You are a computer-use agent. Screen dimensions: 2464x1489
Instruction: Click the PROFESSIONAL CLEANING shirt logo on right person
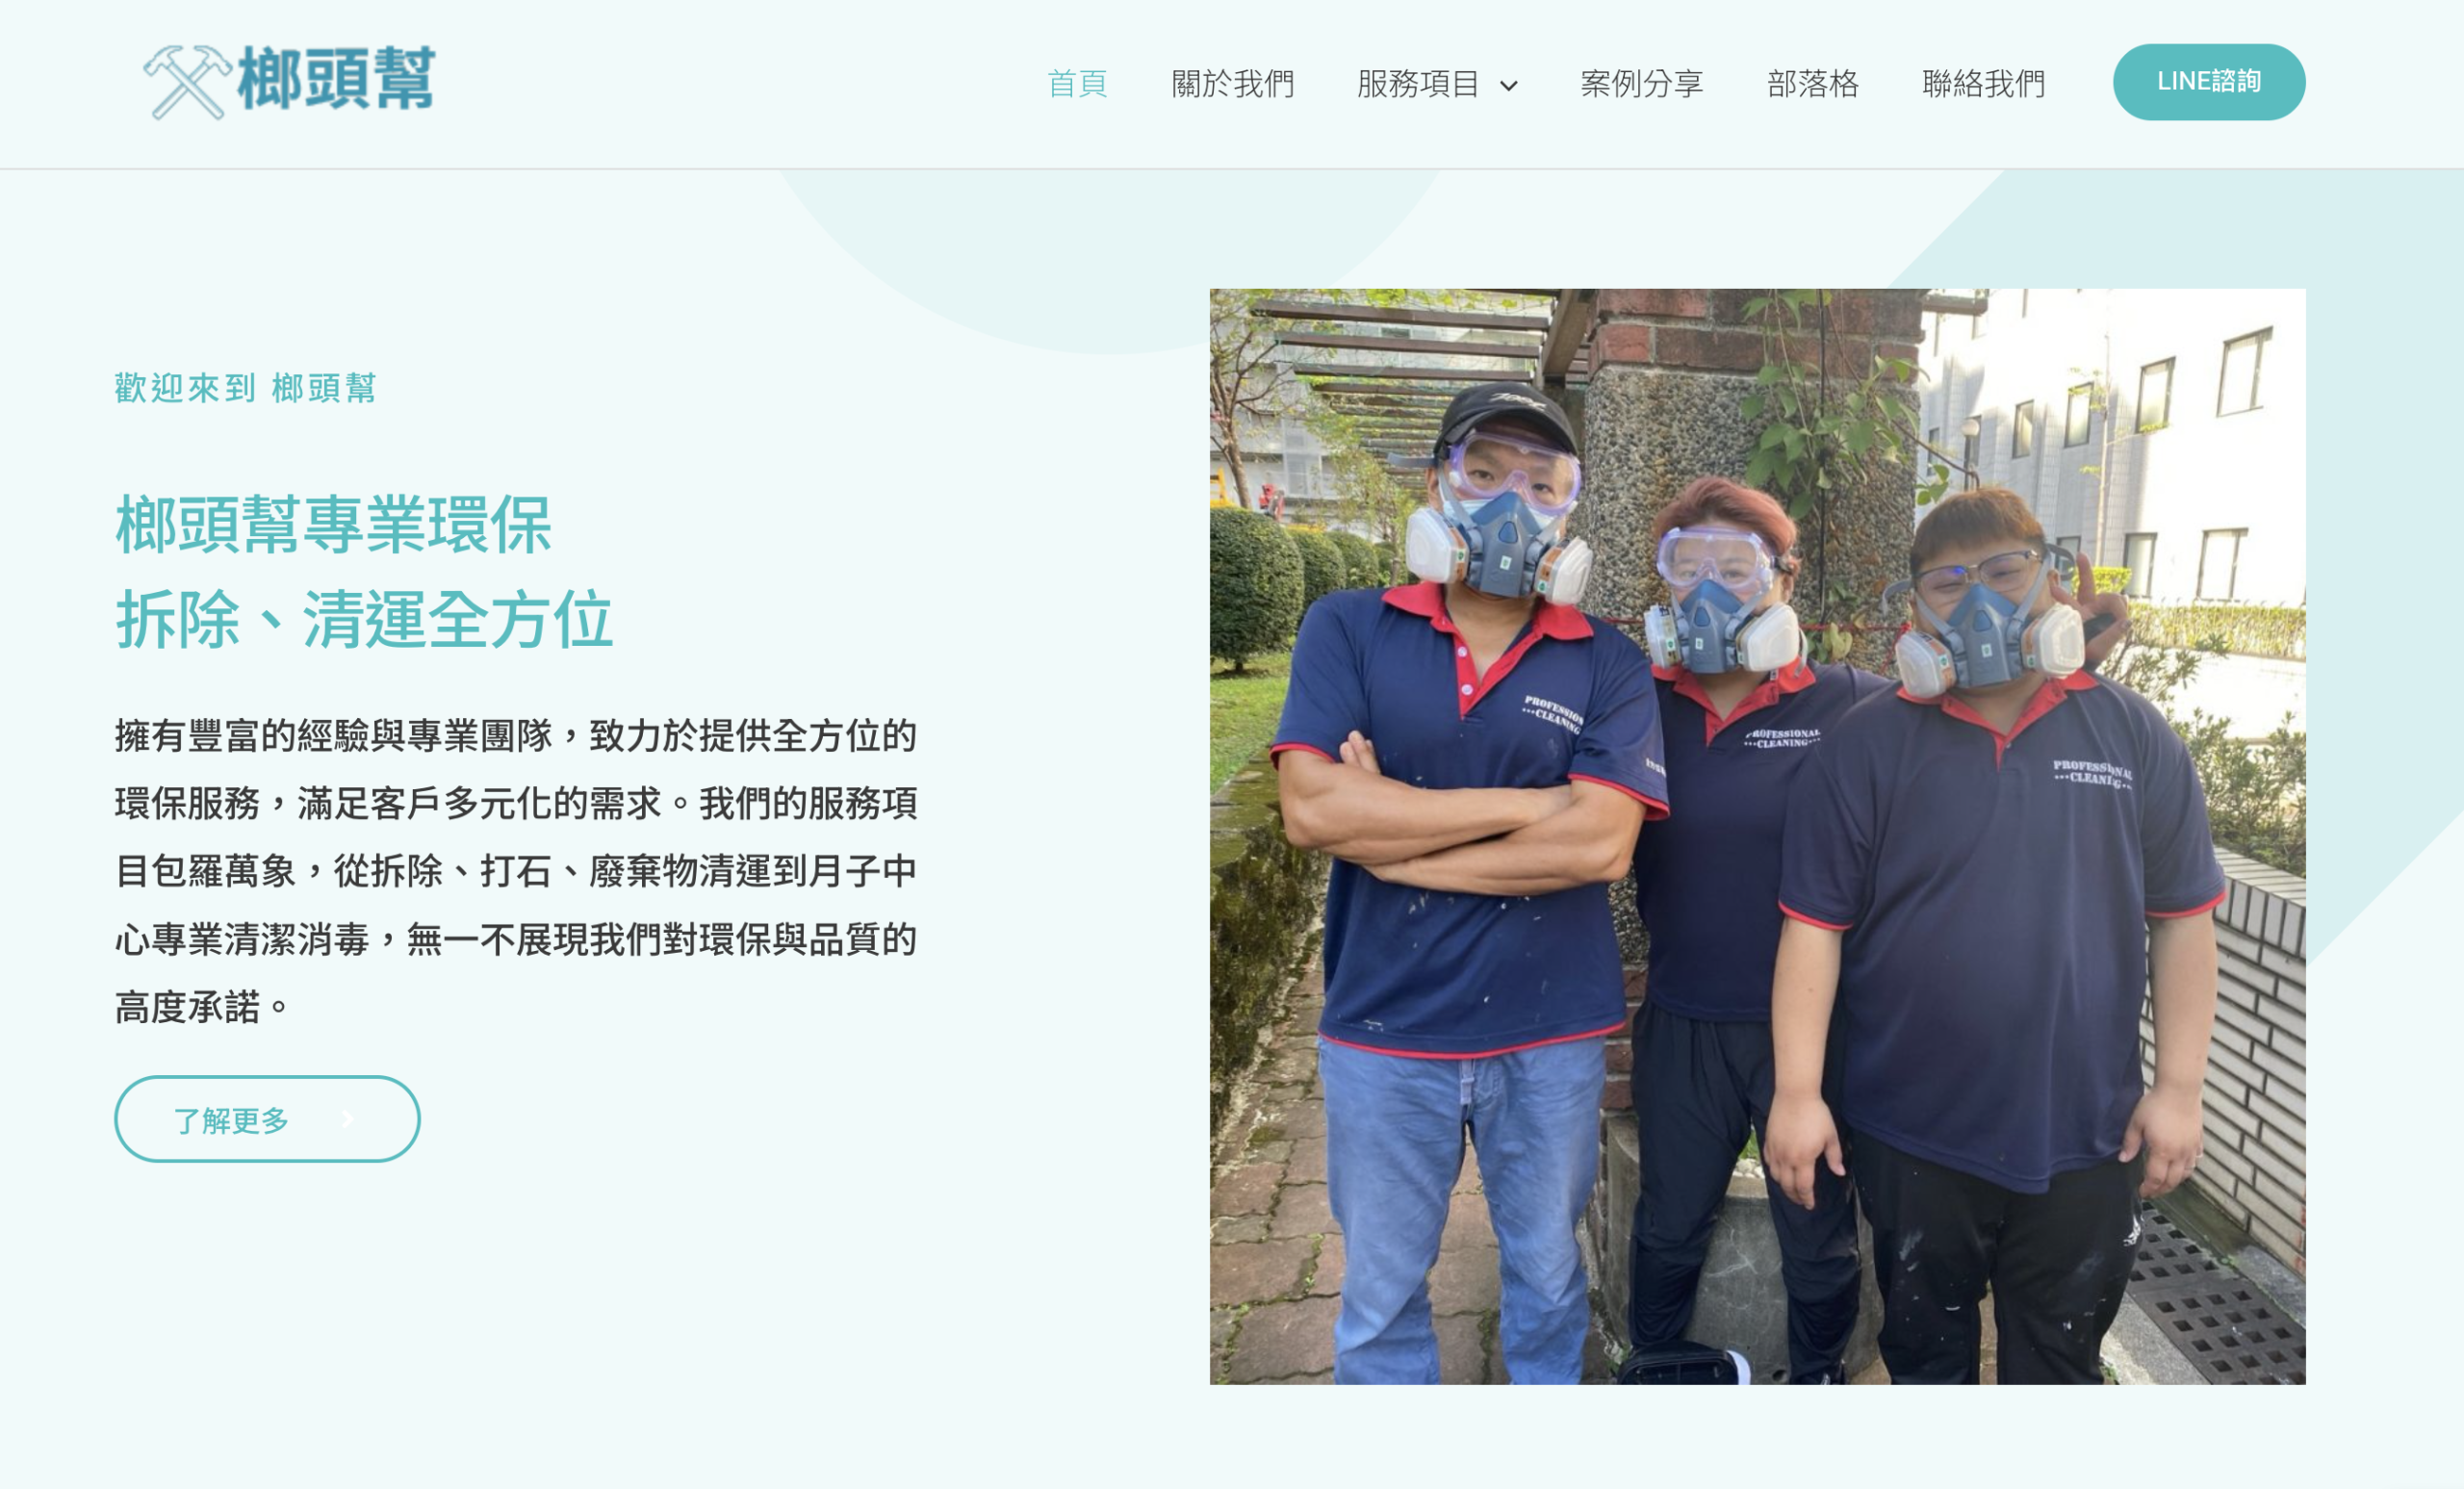click(x=2092, y=773)
